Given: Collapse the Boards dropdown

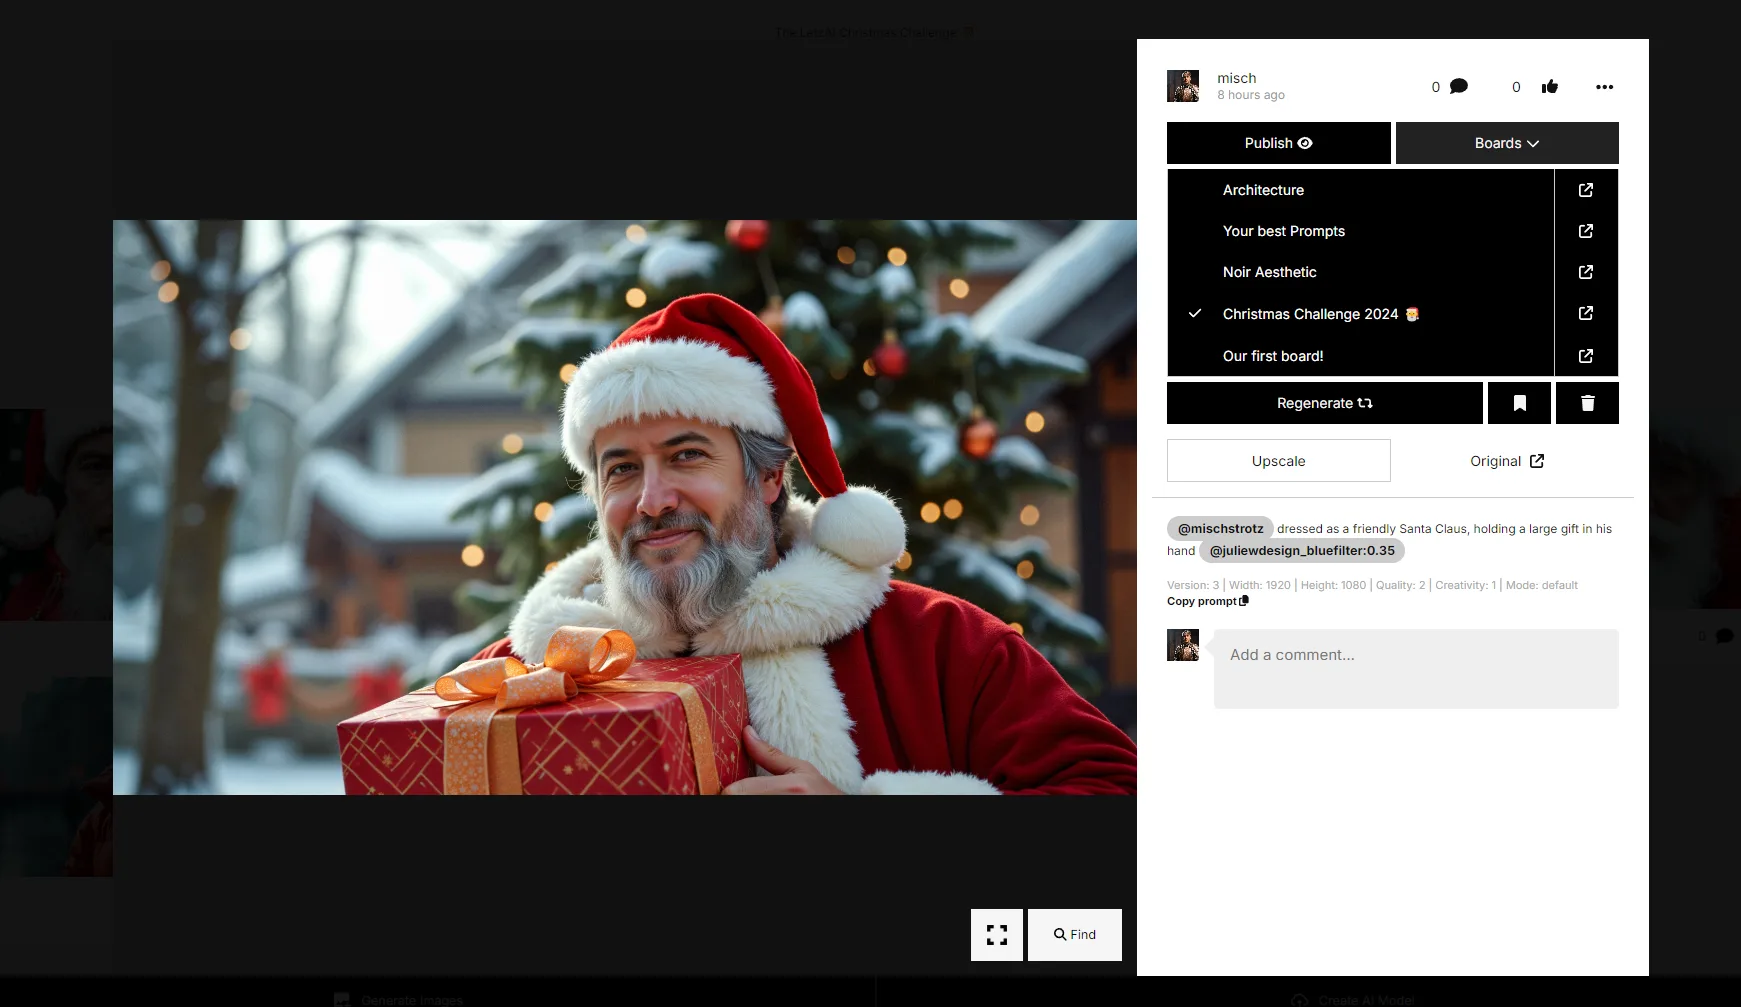Looking at the screenshot, I should pyautogui.click(x=1506, y=143).
